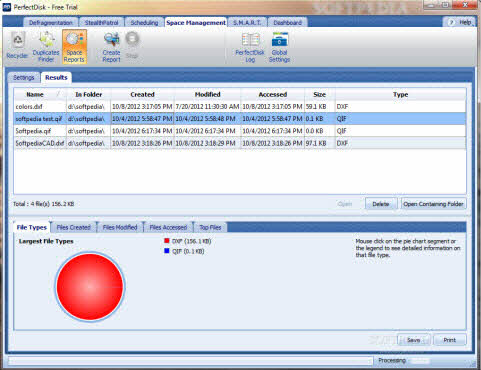Sort by the Modified column header

(207, 94)
